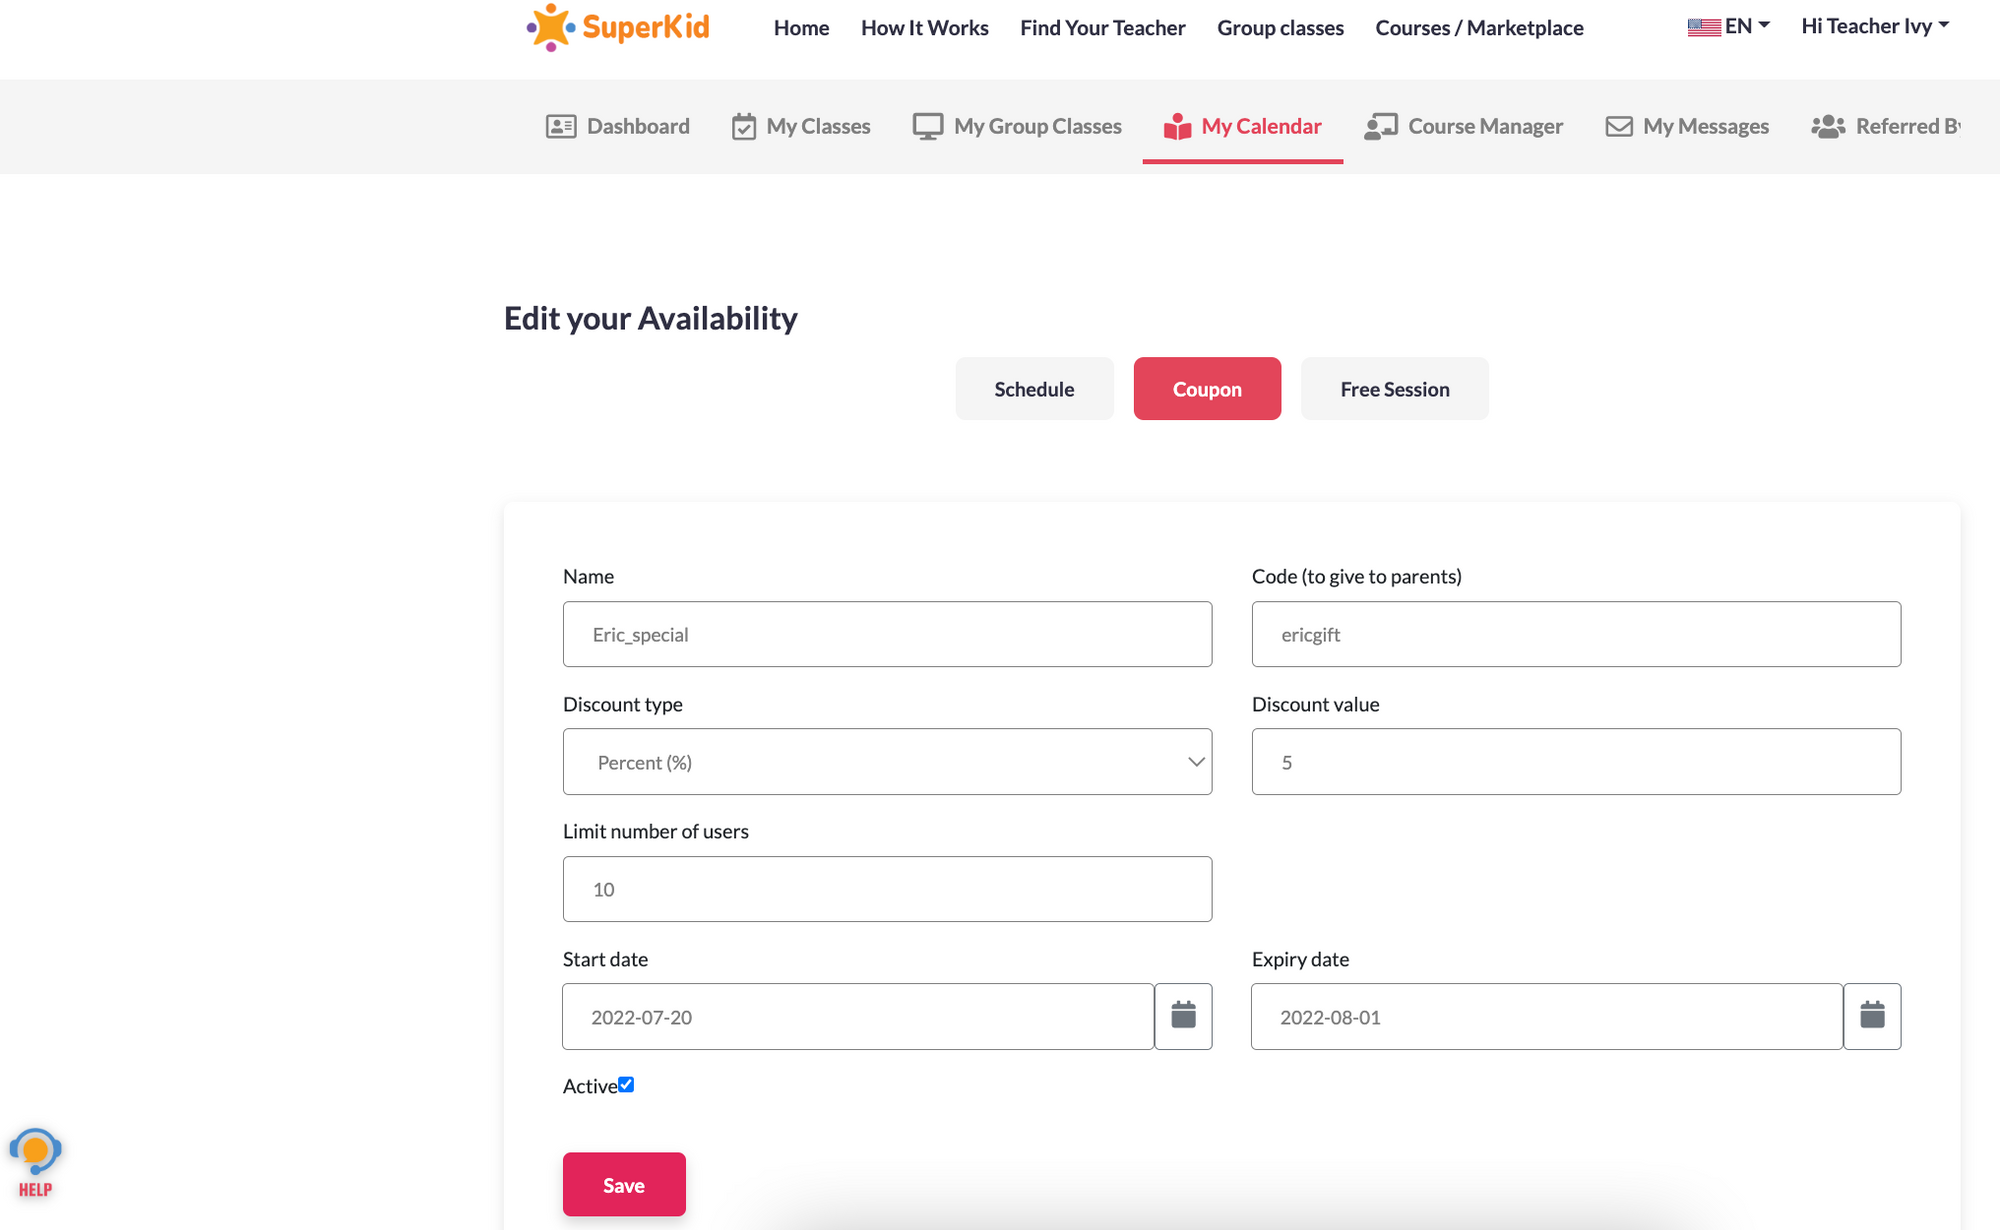This screenshot has height=1230, width=2000.
Task: Click the My Messages envelope icon
Action: coord(1619,127)
